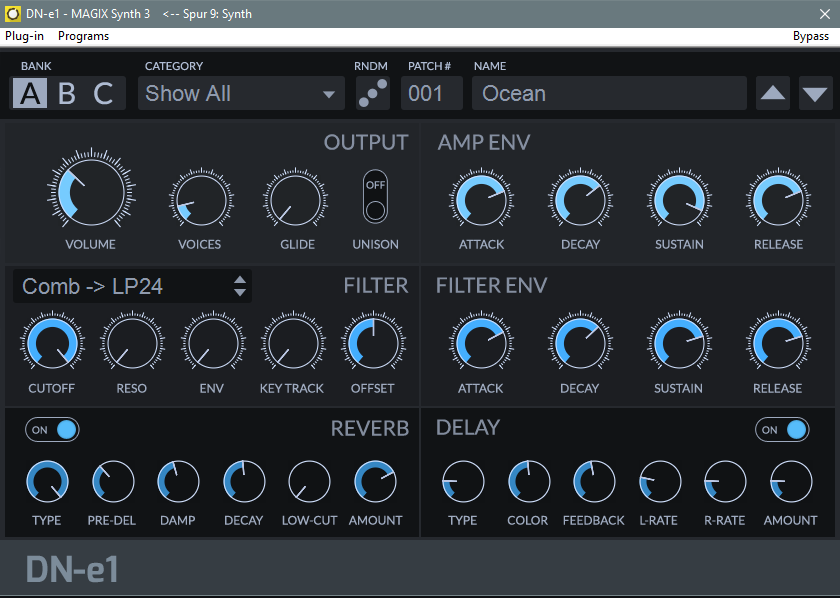Click the Filter Reso knob

point(132,343)
